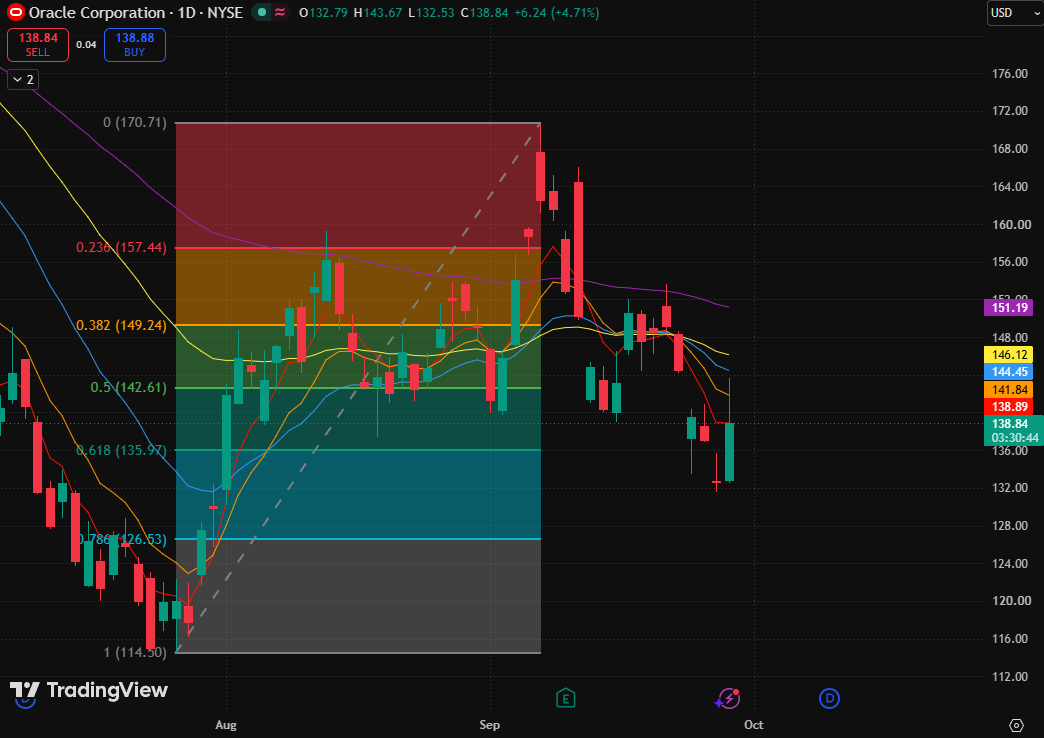
Task: Click the 138.88 BUY button
Action: pos(134,45)
